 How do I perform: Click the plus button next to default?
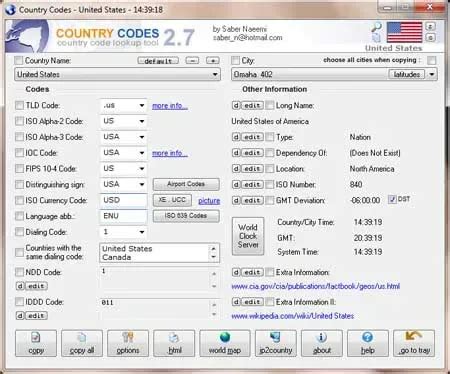(213, 61)
